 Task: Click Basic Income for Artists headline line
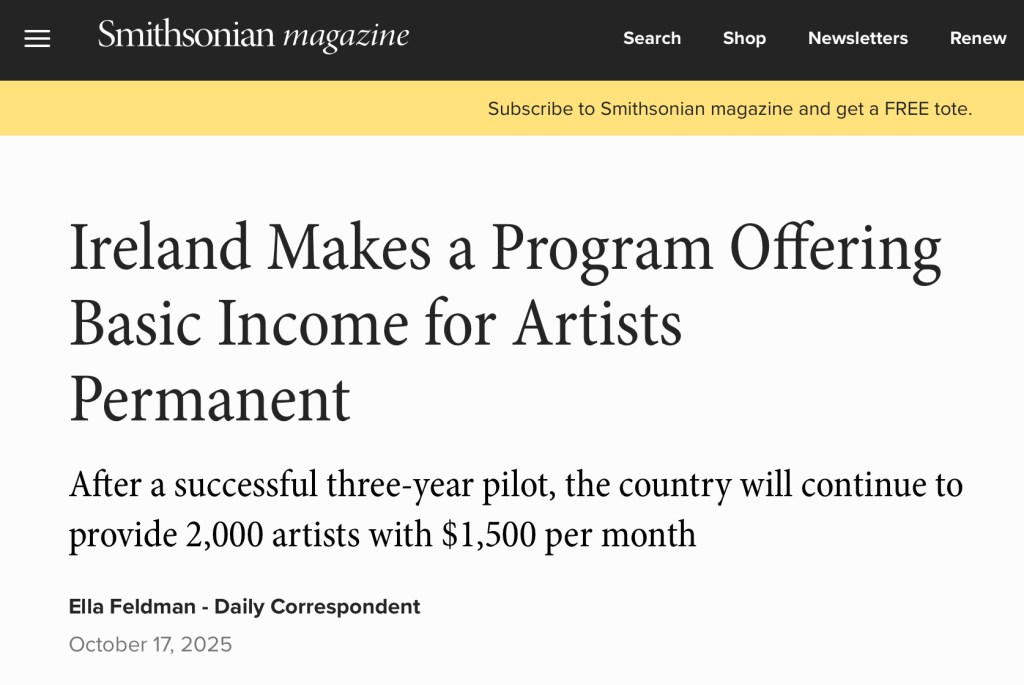tap(375, 323)
